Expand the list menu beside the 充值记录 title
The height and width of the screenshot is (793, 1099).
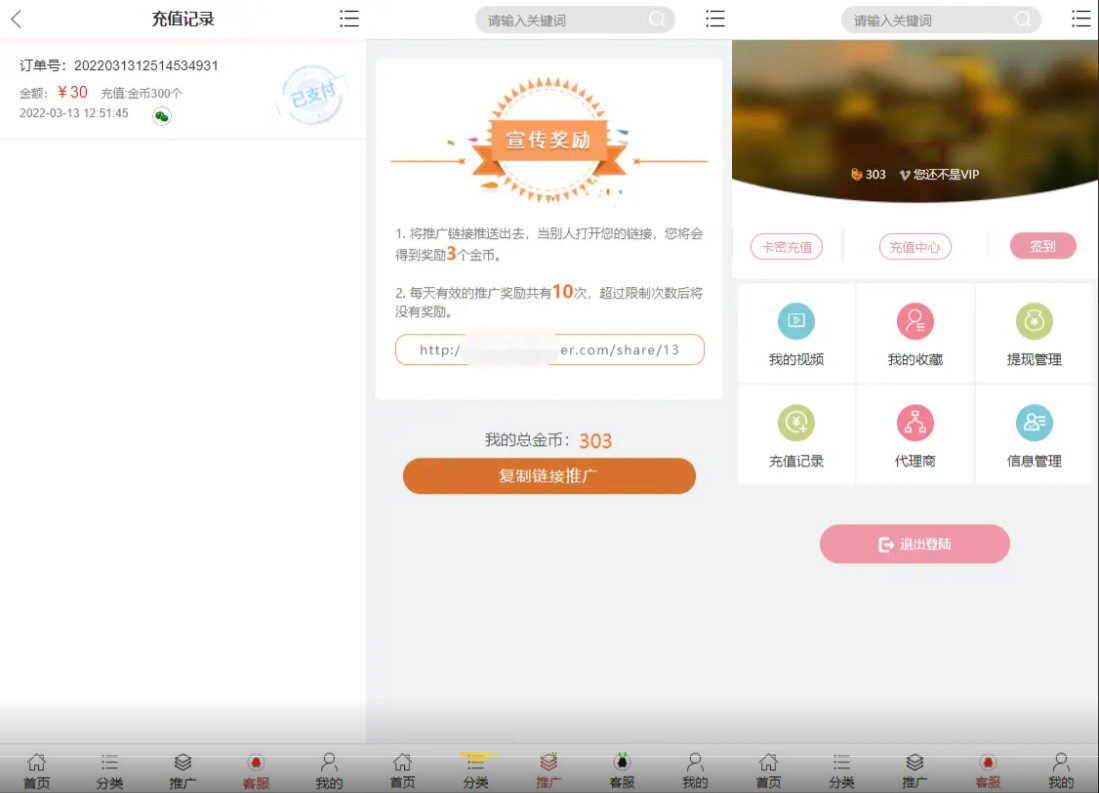coord(349,19)
